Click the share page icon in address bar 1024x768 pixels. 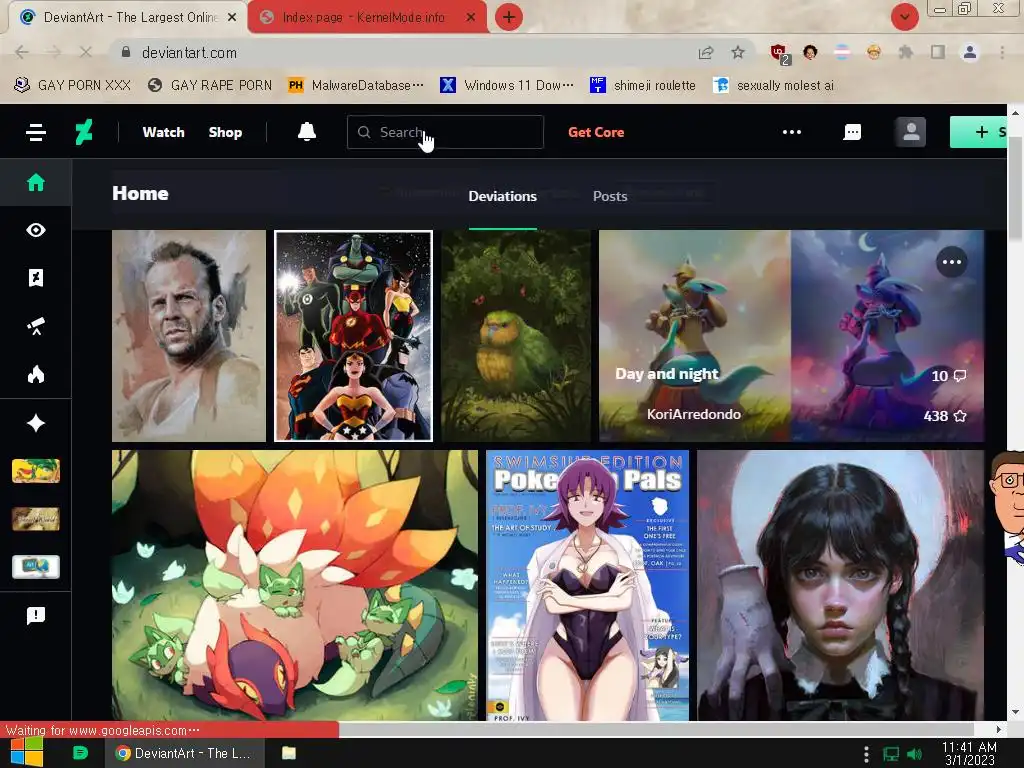(x=705, y=52)
